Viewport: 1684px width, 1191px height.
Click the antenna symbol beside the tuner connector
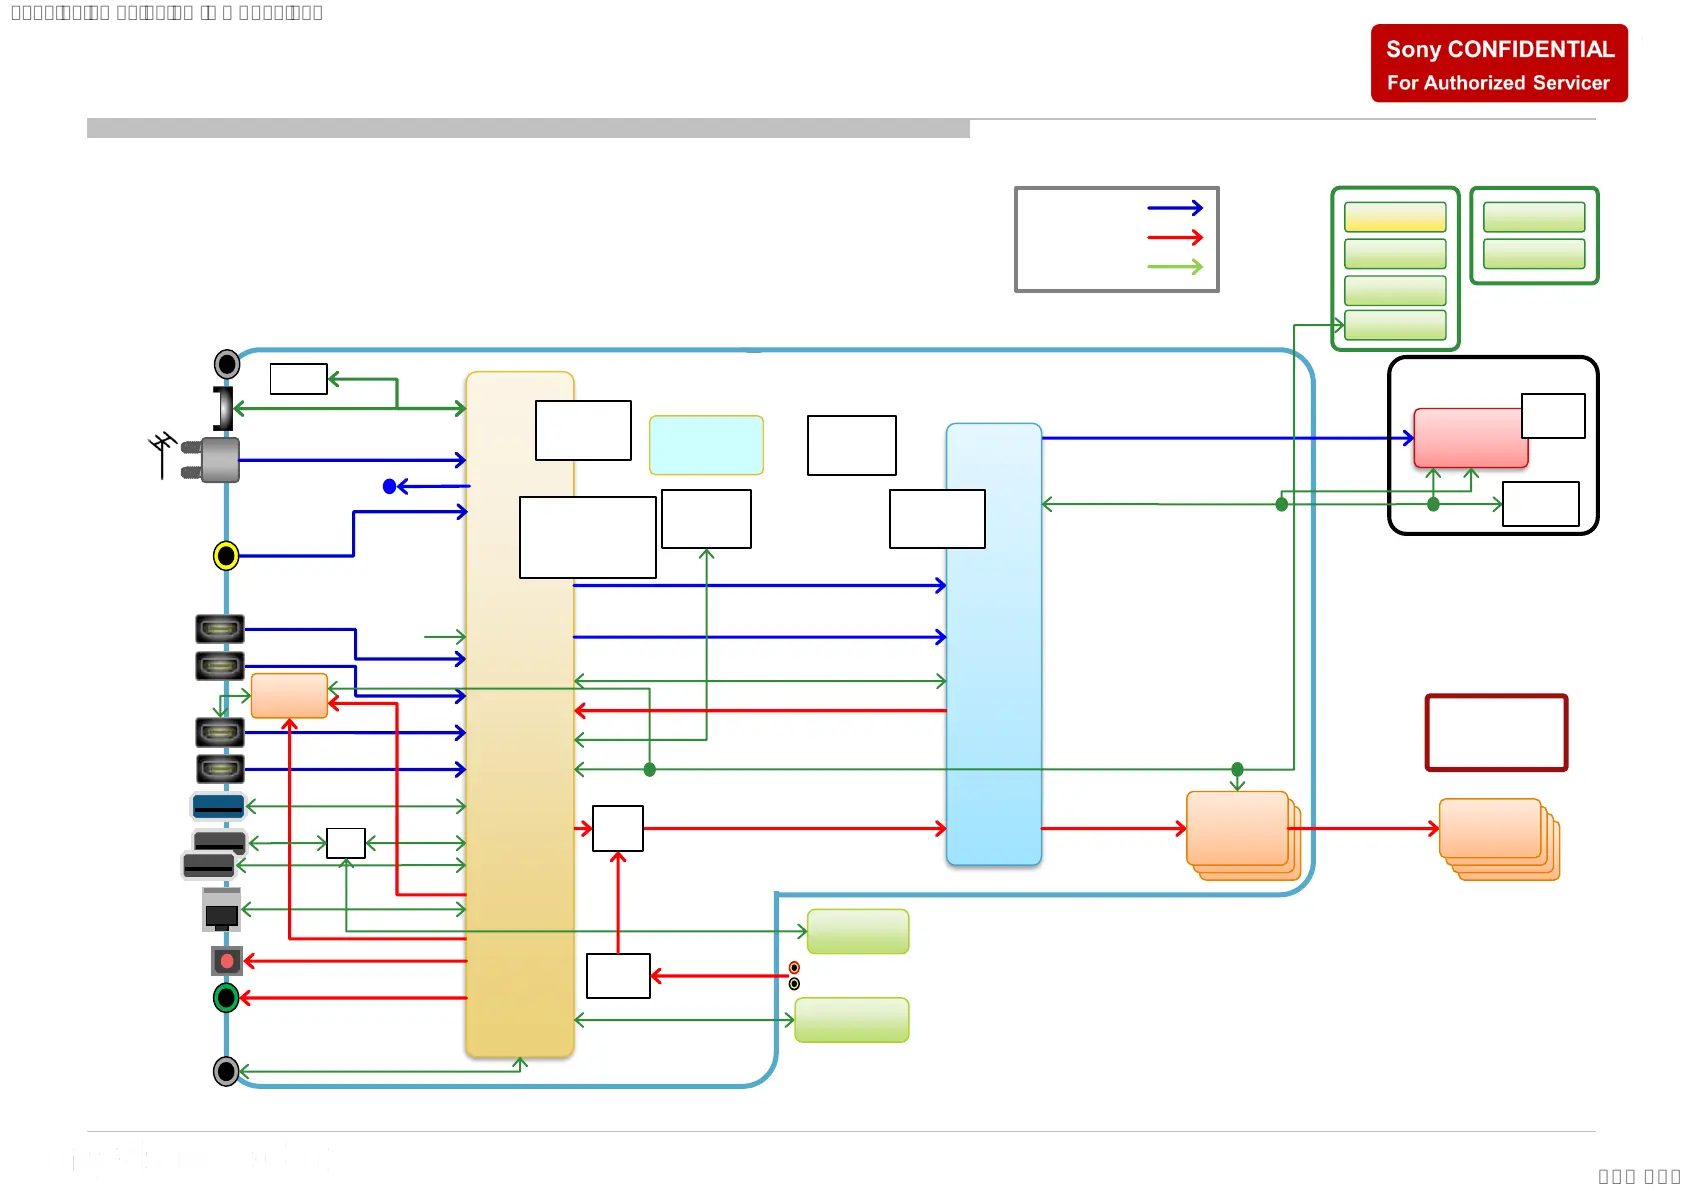163,454
